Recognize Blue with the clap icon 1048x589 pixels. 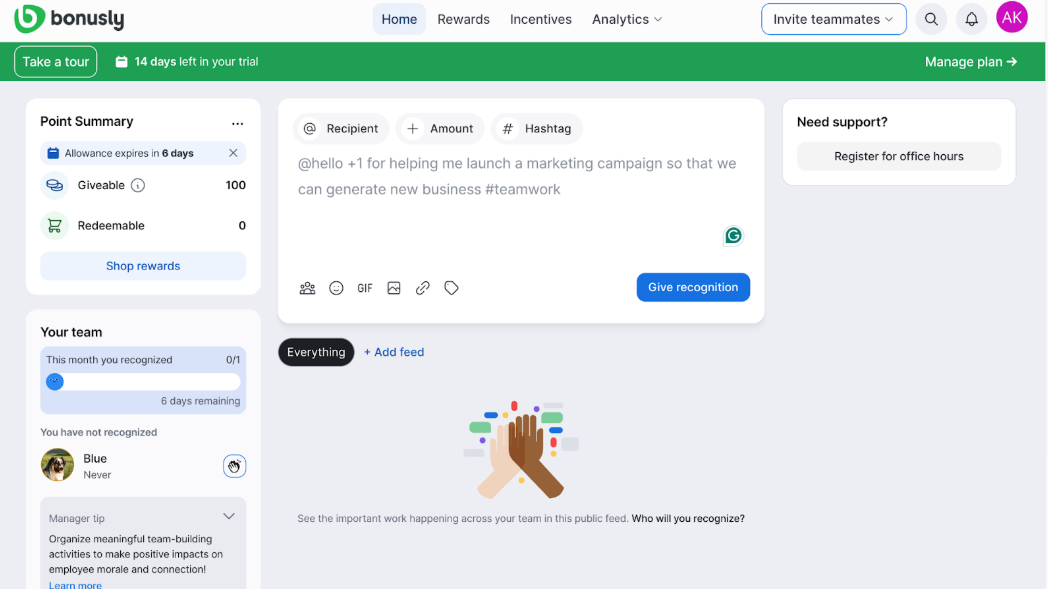click(234, 466)
